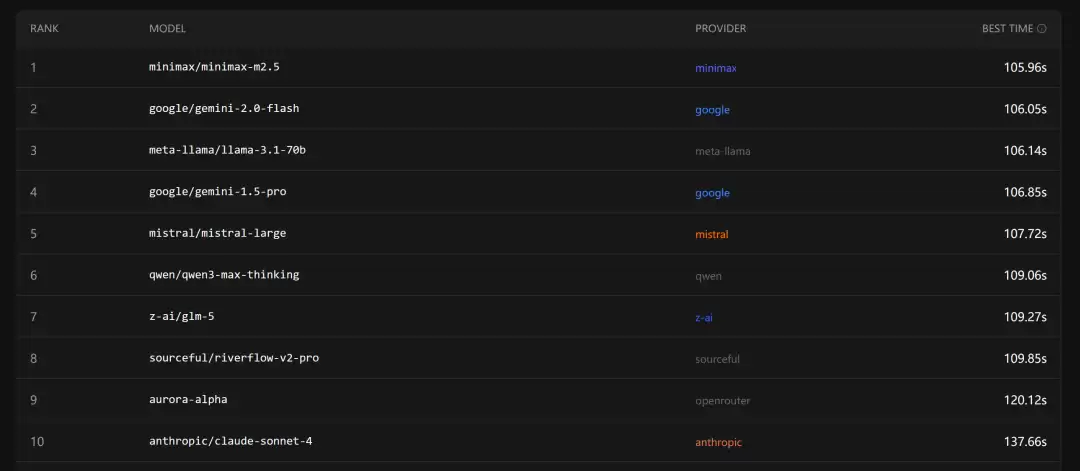Screen dimensions: 1080x471
Task: Select model mistral/mistral-large
Action: point(218,233)
